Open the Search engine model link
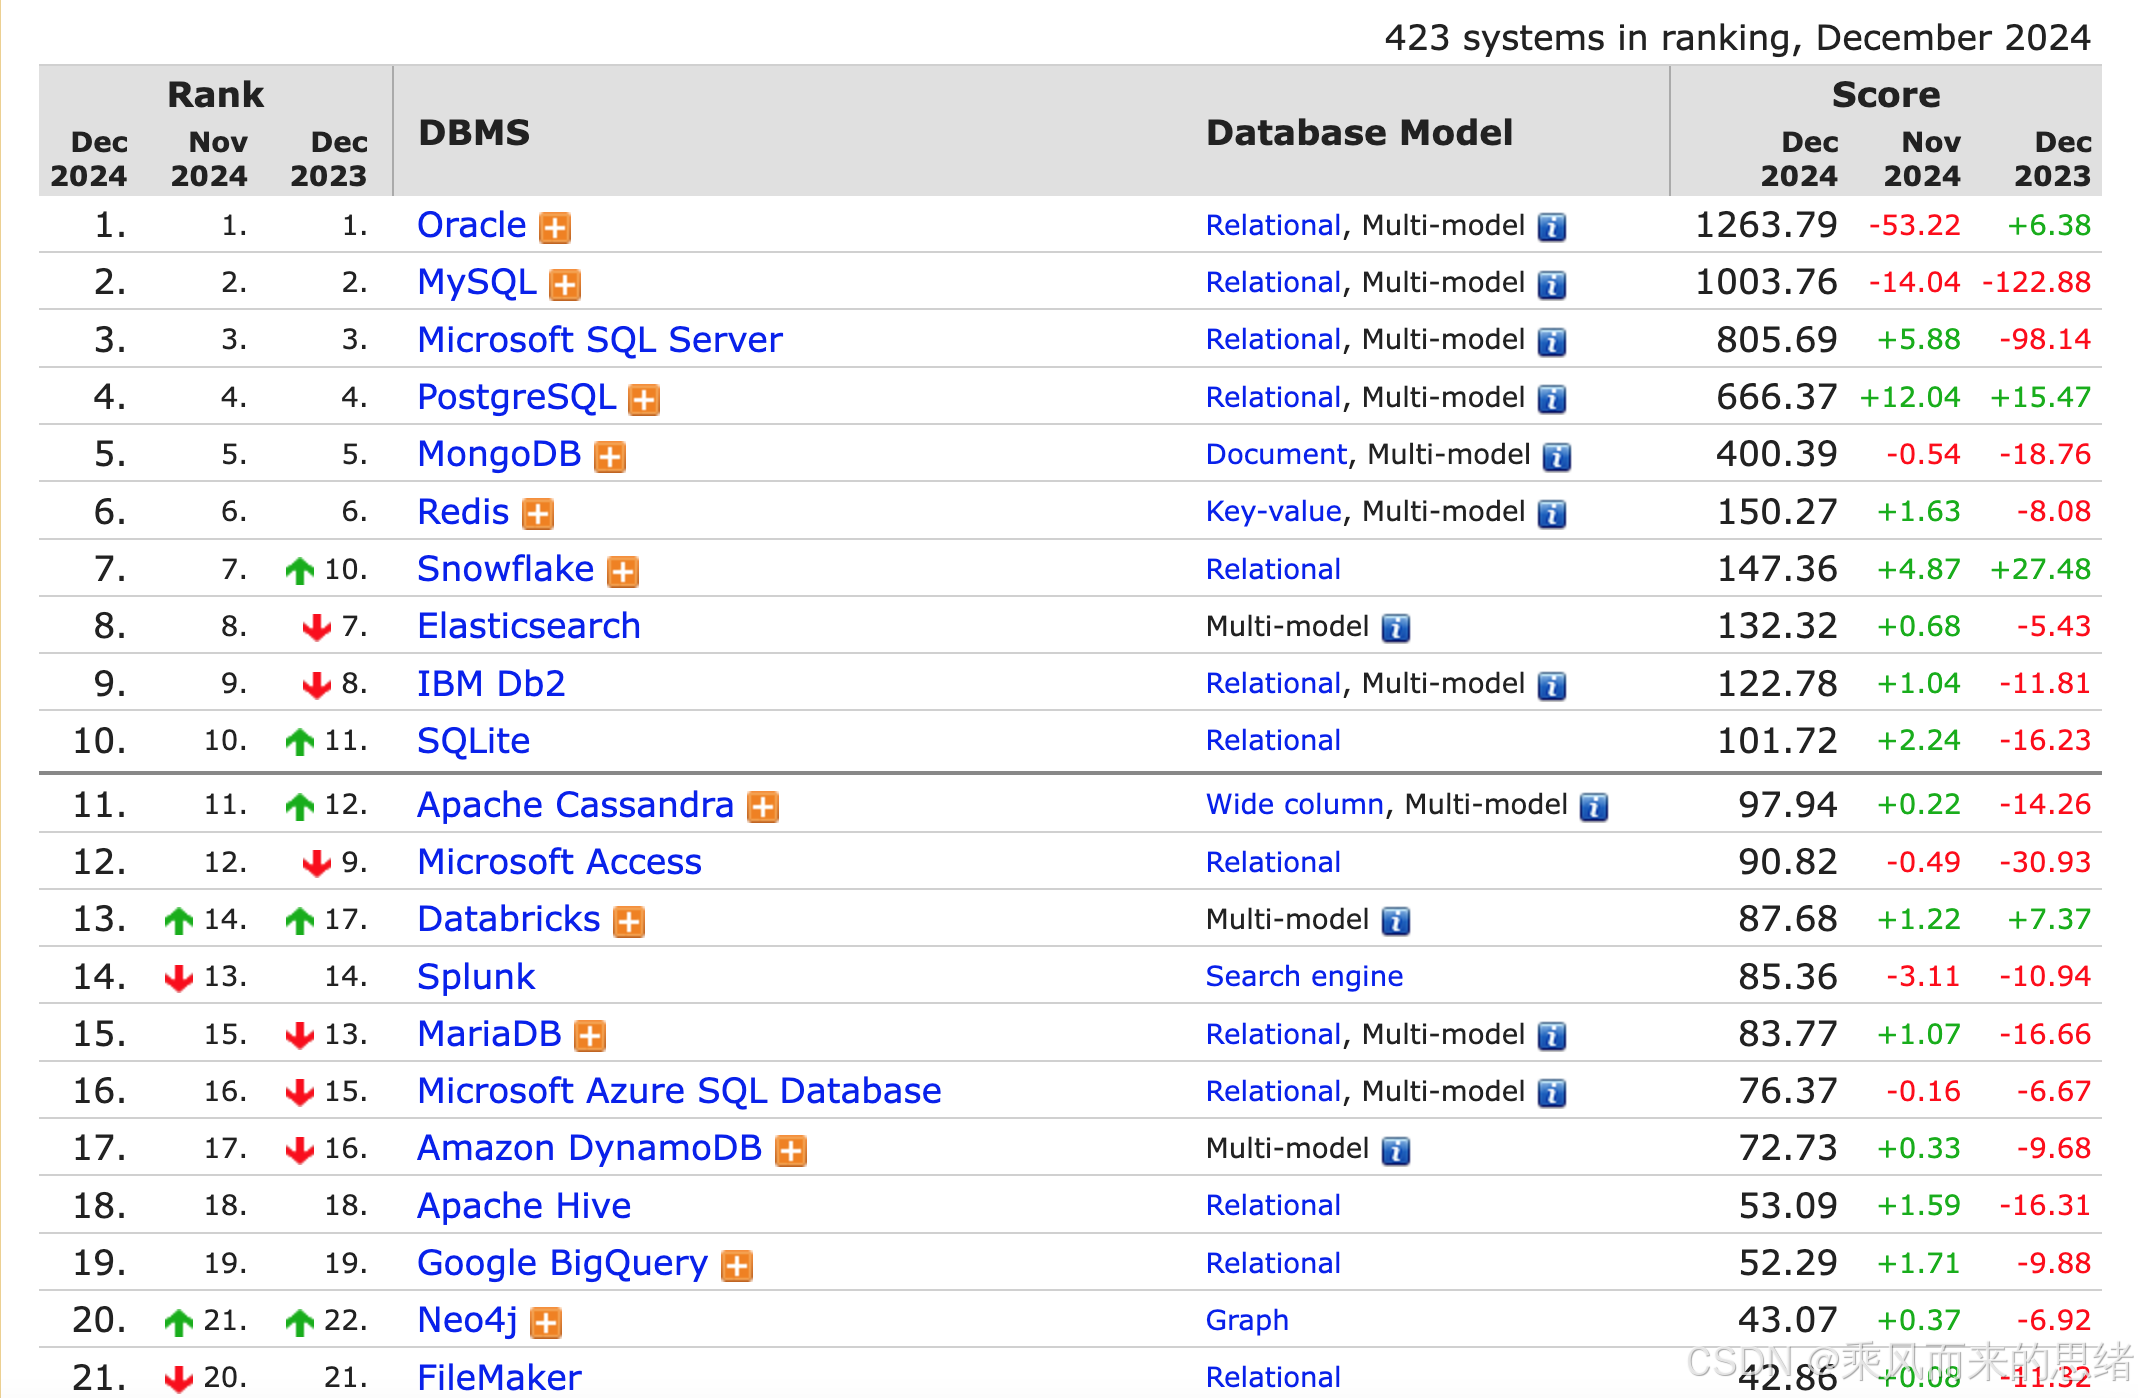Screen dimensions: 2138x1398 [x=1305, y=977]
